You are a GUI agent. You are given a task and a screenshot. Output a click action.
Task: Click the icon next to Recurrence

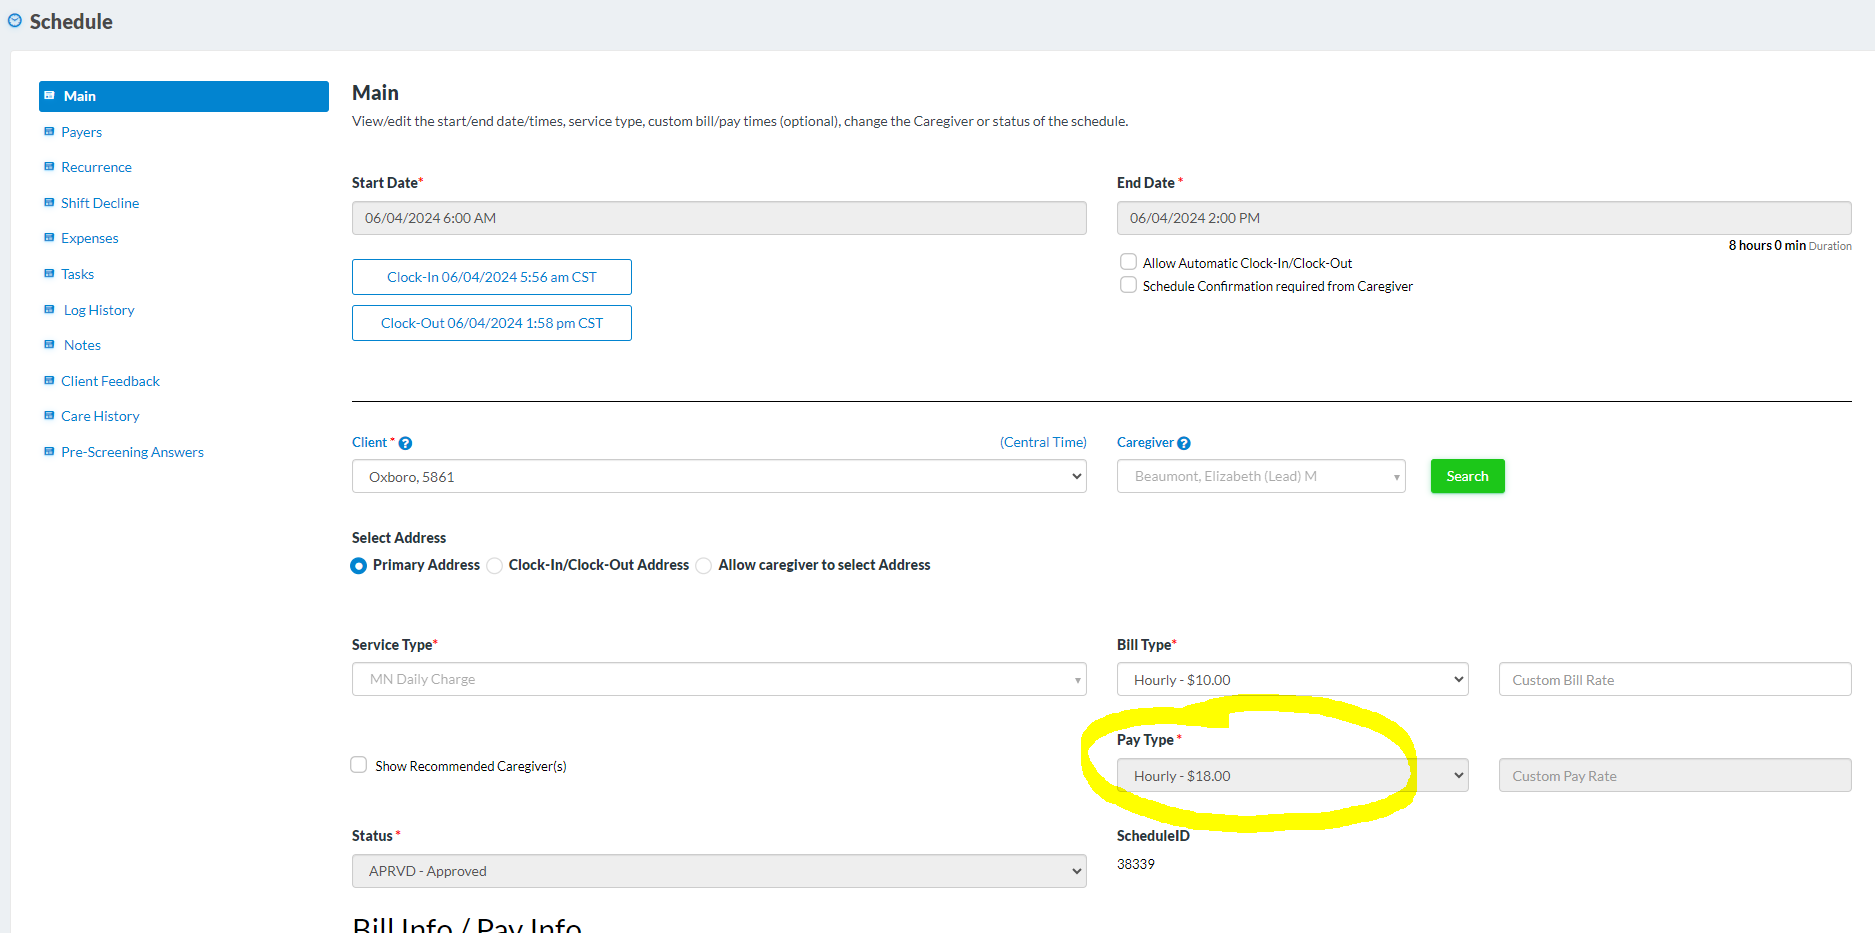(49, 167)
